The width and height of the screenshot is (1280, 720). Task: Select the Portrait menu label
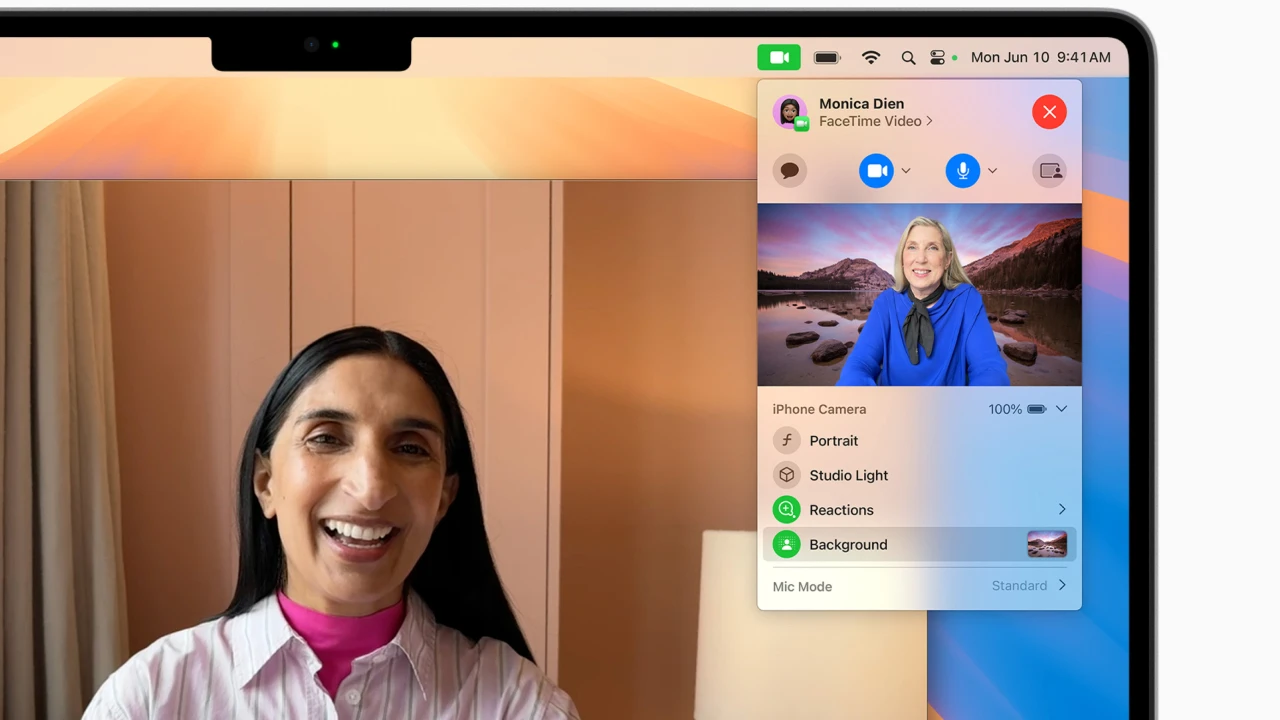[x=834, y=441]
